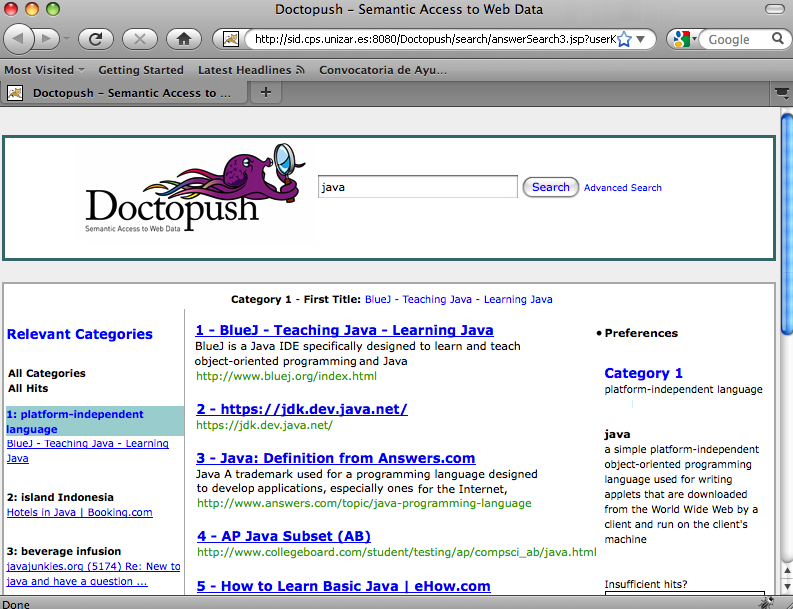The height and width of the screenshot is (609, 793).
Task: Click the scrollbar down arrow
Action: (x=787, y=586)
